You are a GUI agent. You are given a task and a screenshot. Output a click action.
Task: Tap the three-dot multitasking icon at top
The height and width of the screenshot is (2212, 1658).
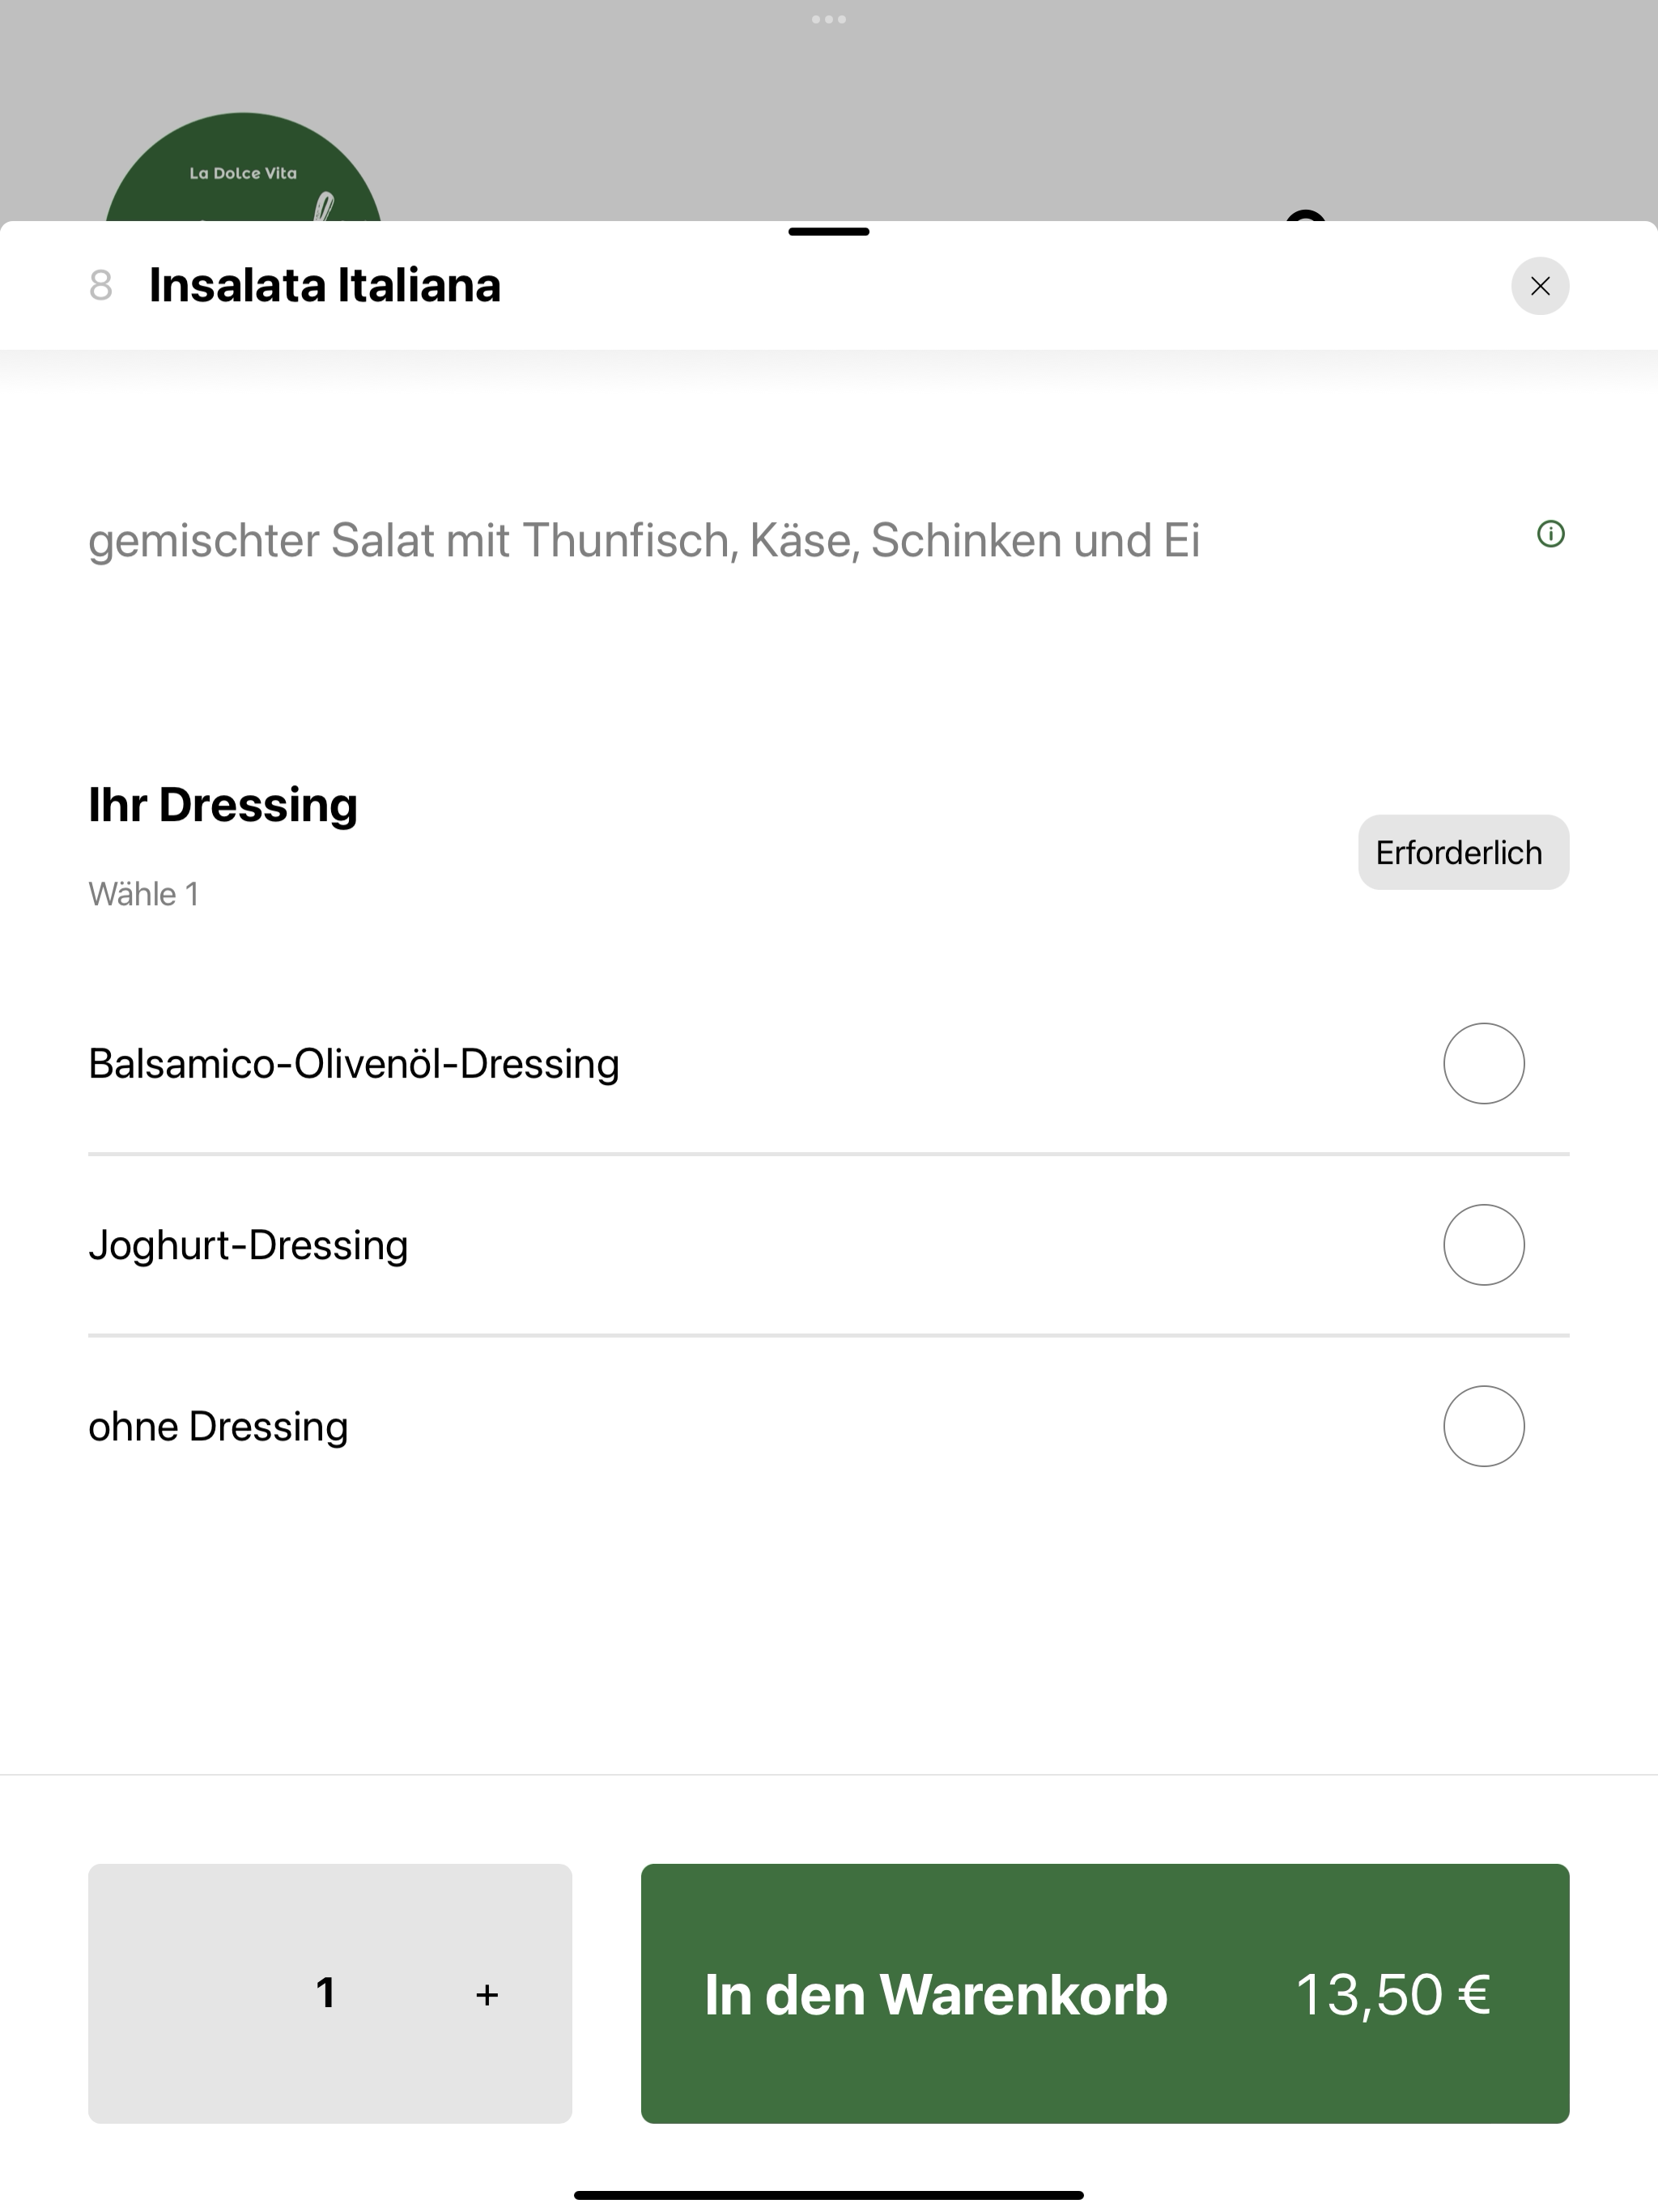(x=829, y=19)
